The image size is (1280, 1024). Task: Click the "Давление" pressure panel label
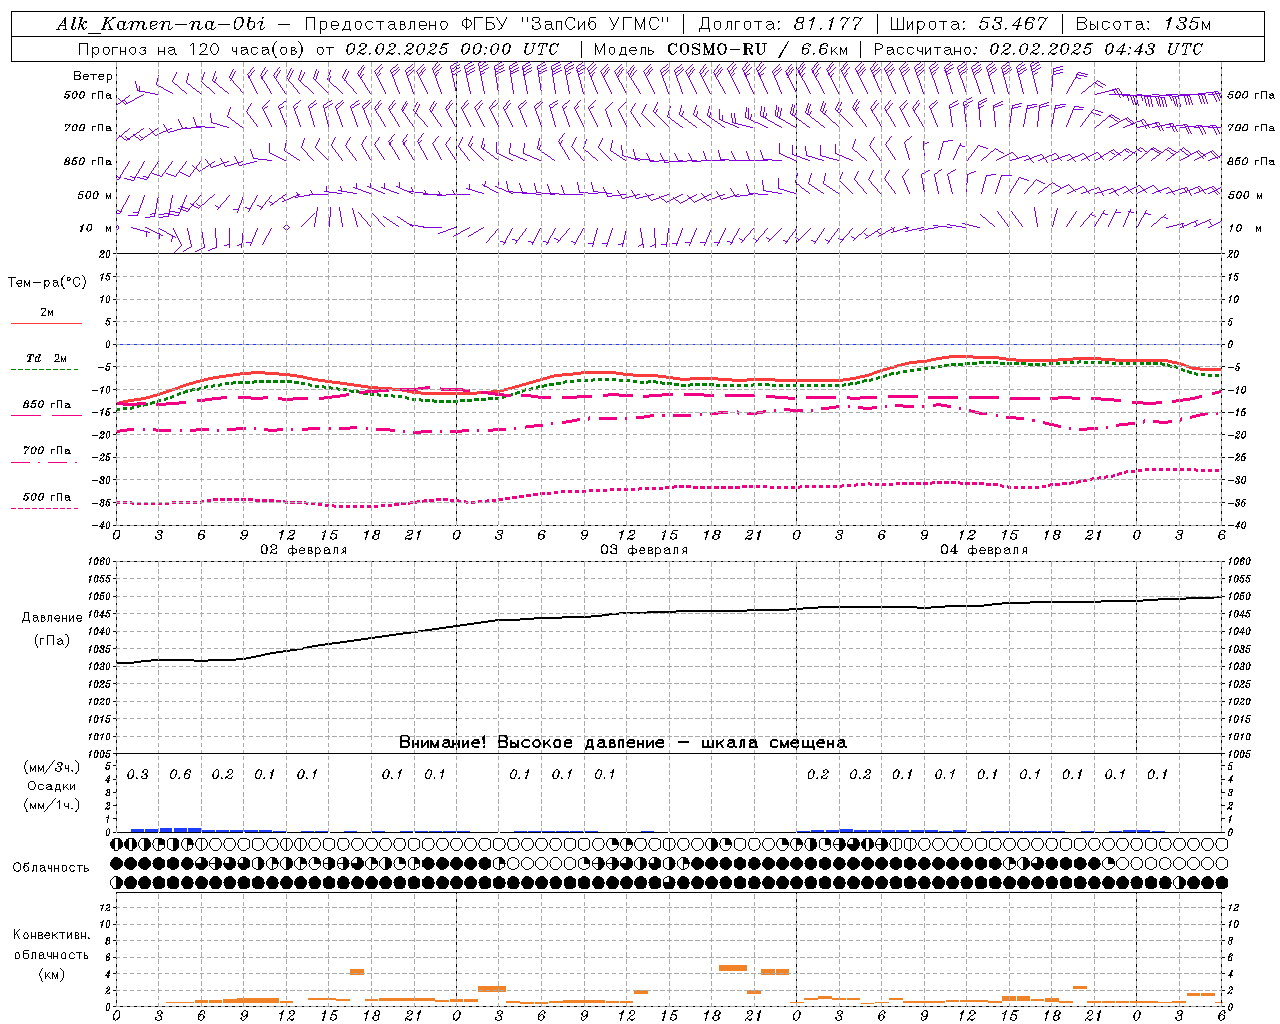[52, 618]
